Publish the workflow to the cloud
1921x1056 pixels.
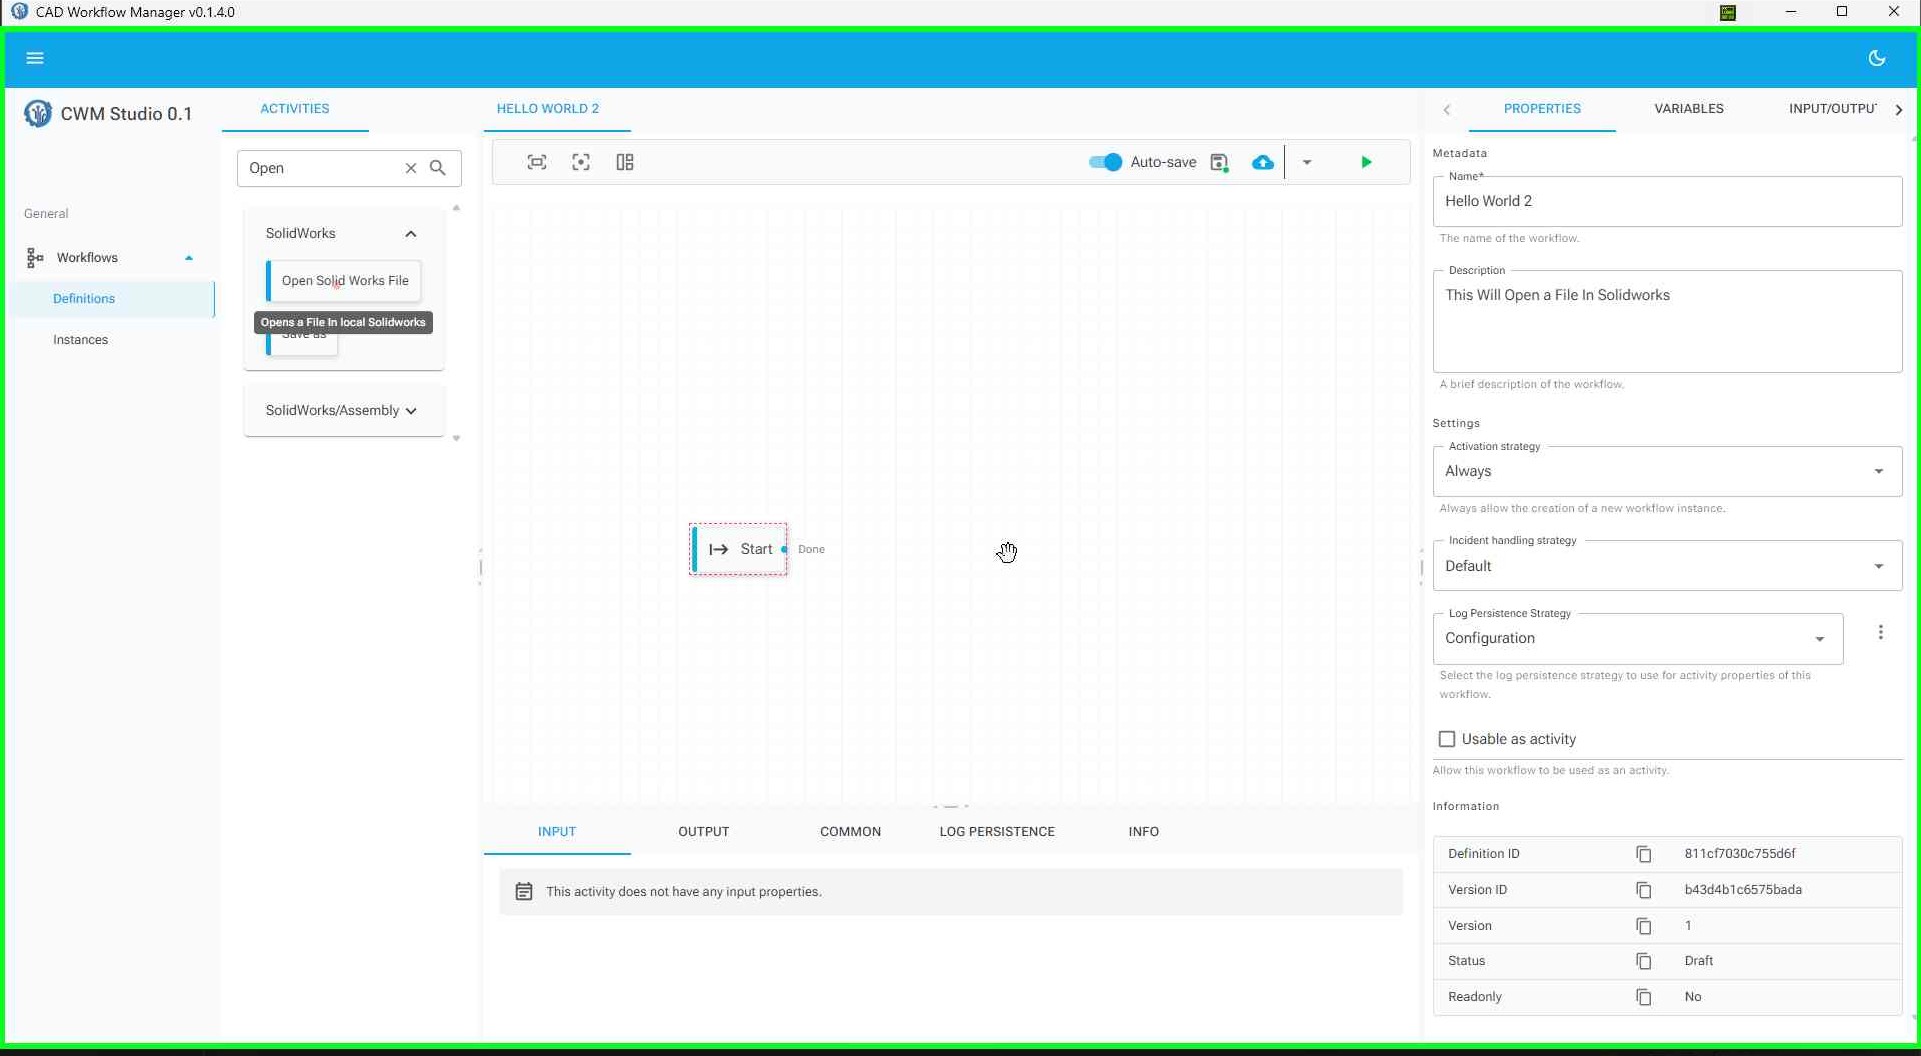coord(1262,162)
